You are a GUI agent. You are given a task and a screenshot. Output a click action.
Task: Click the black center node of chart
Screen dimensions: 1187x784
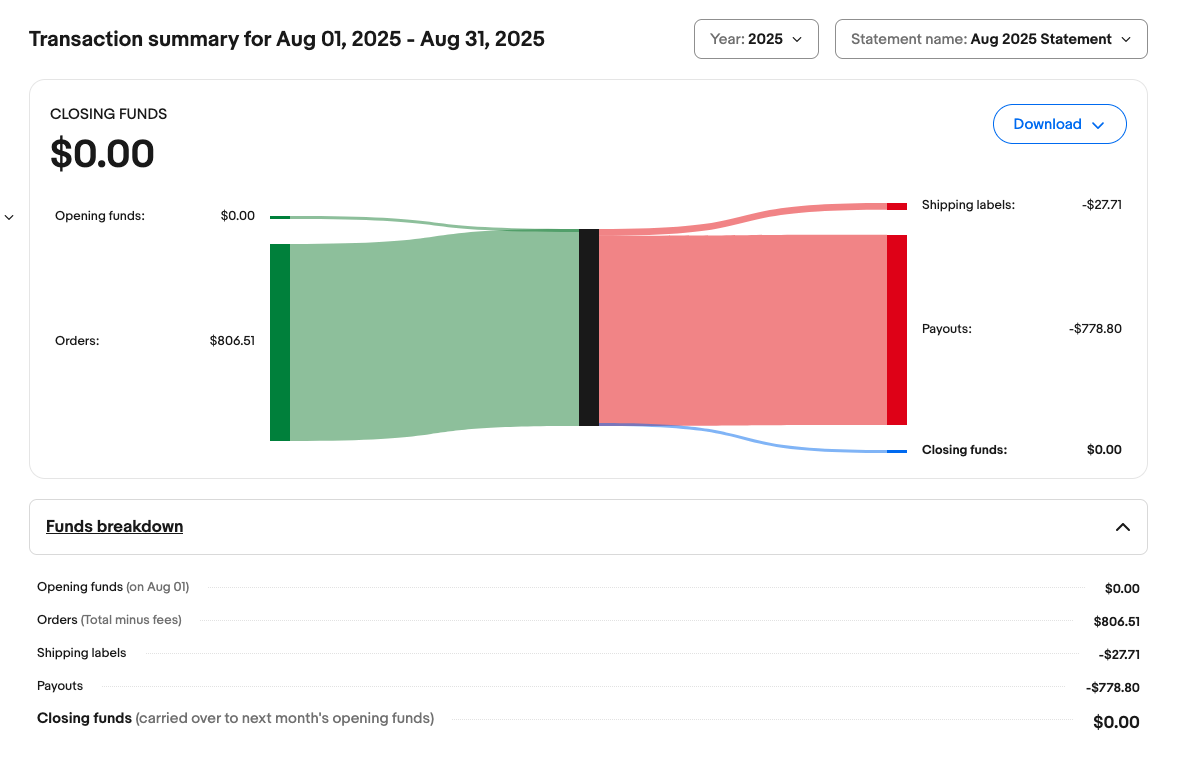click(588, 327)
